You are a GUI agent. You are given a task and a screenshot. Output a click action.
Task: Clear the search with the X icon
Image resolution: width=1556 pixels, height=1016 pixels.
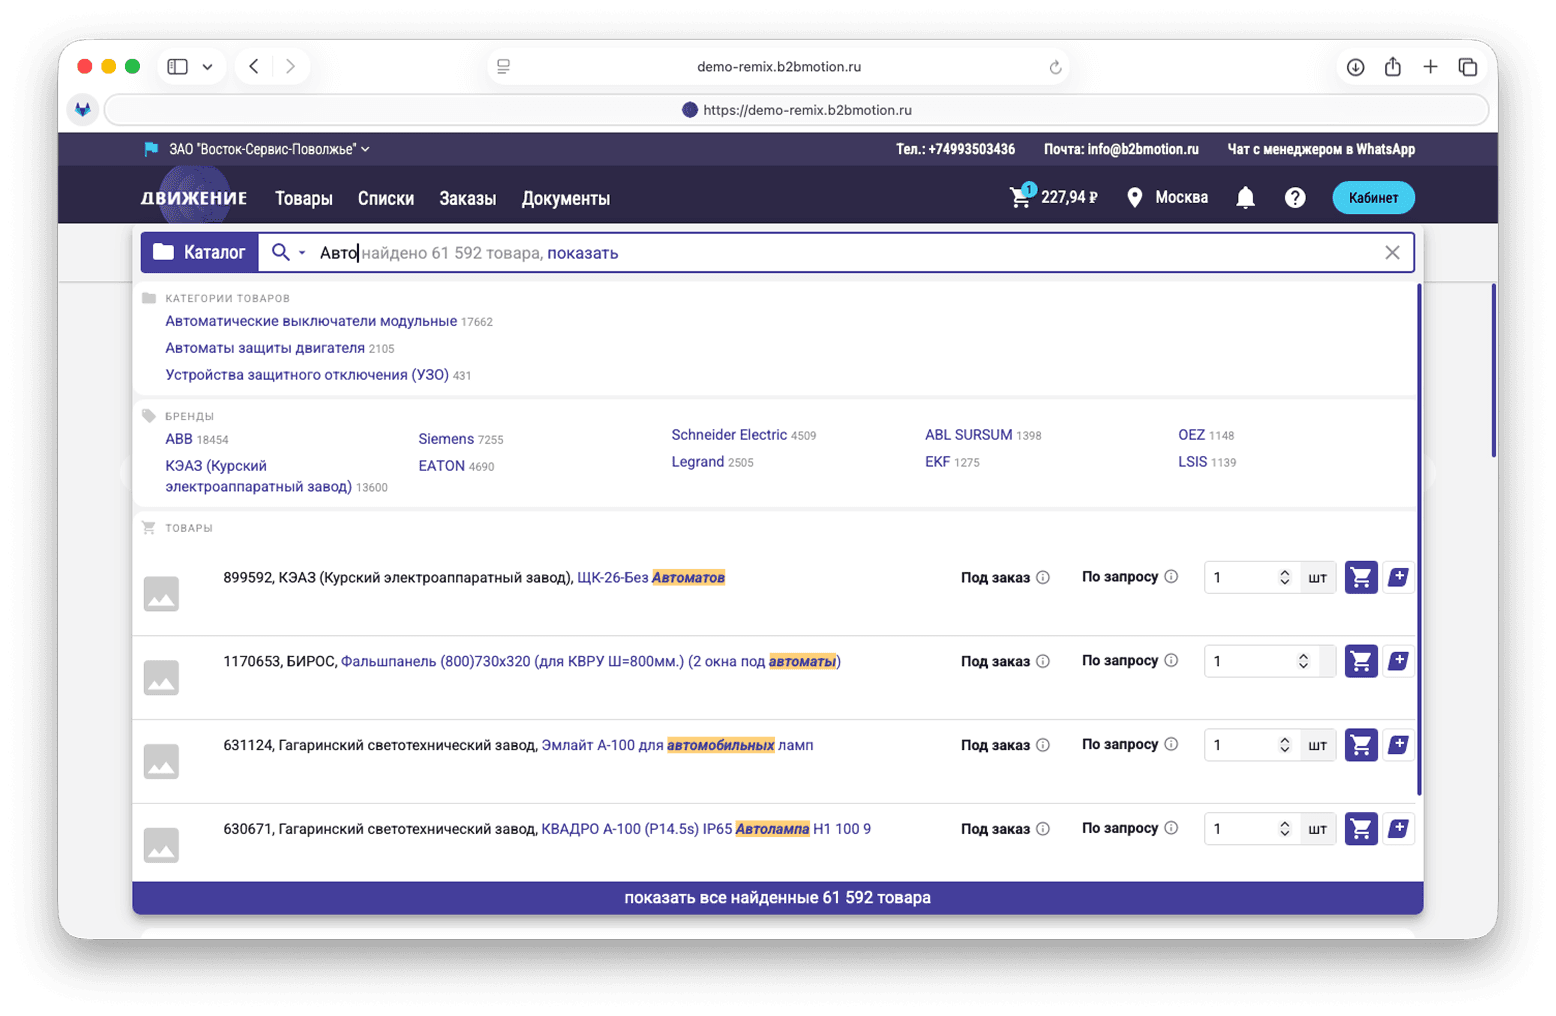point(1392,253)
